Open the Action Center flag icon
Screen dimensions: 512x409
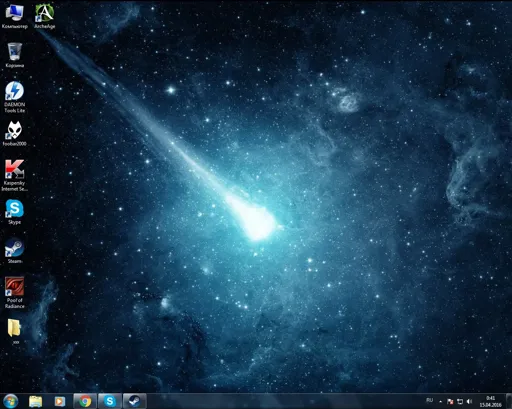(450, 402)
